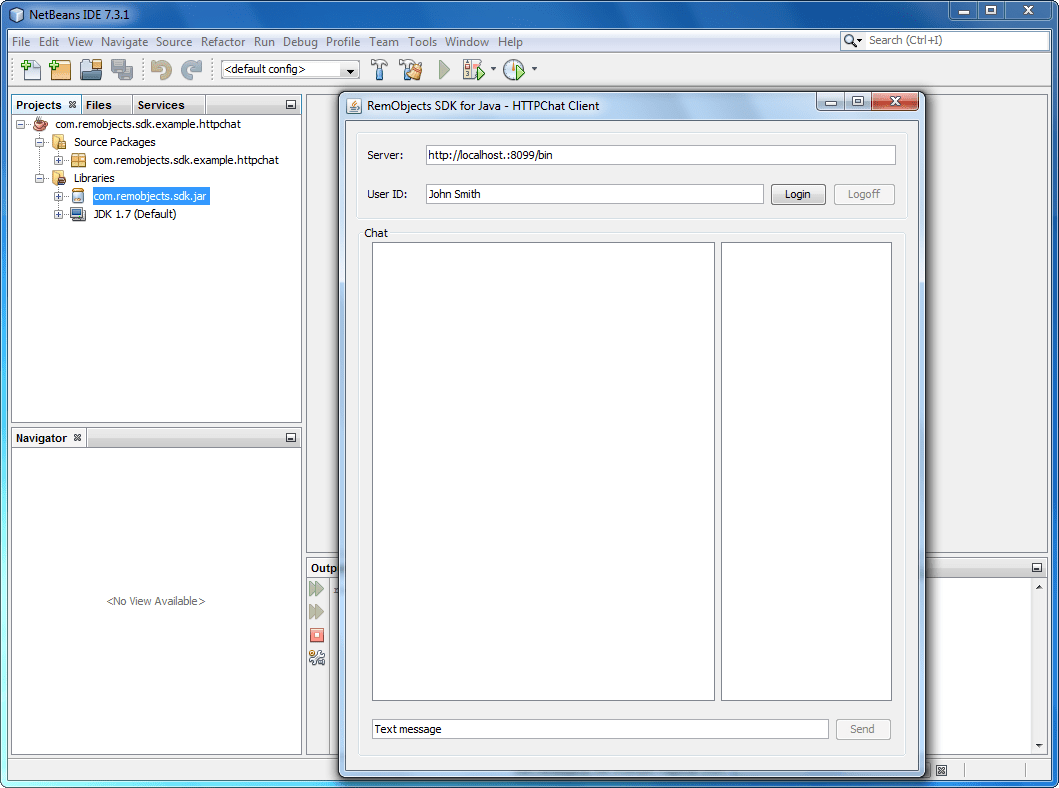Click the Server URL field
This screenshot has width=1059, height=788.
(661, 155)
